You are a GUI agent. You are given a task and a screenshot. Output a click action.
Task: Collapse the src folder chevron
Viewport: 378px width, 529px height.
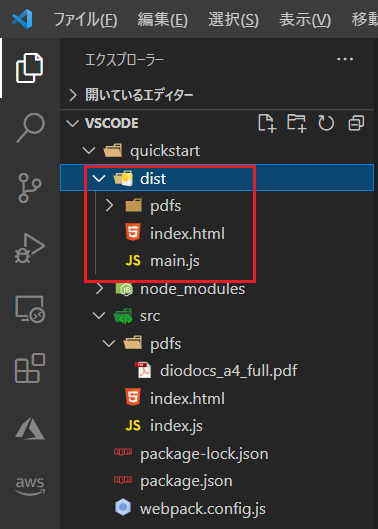click(x=99, y=316)
